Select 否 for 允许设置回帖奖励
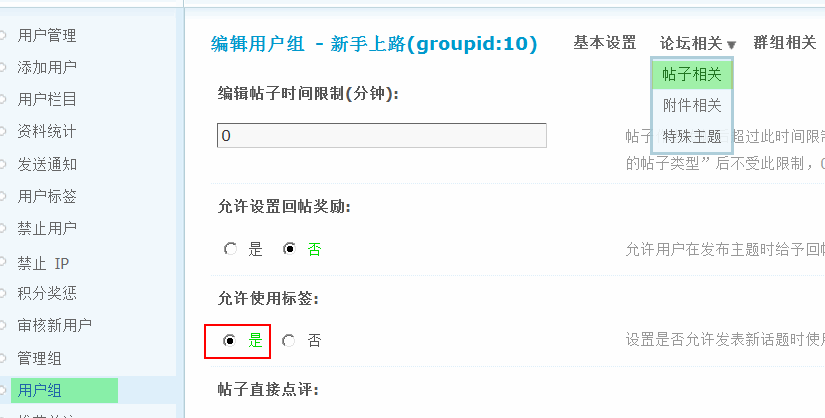The image size is (825, 418). coord(290,249)
